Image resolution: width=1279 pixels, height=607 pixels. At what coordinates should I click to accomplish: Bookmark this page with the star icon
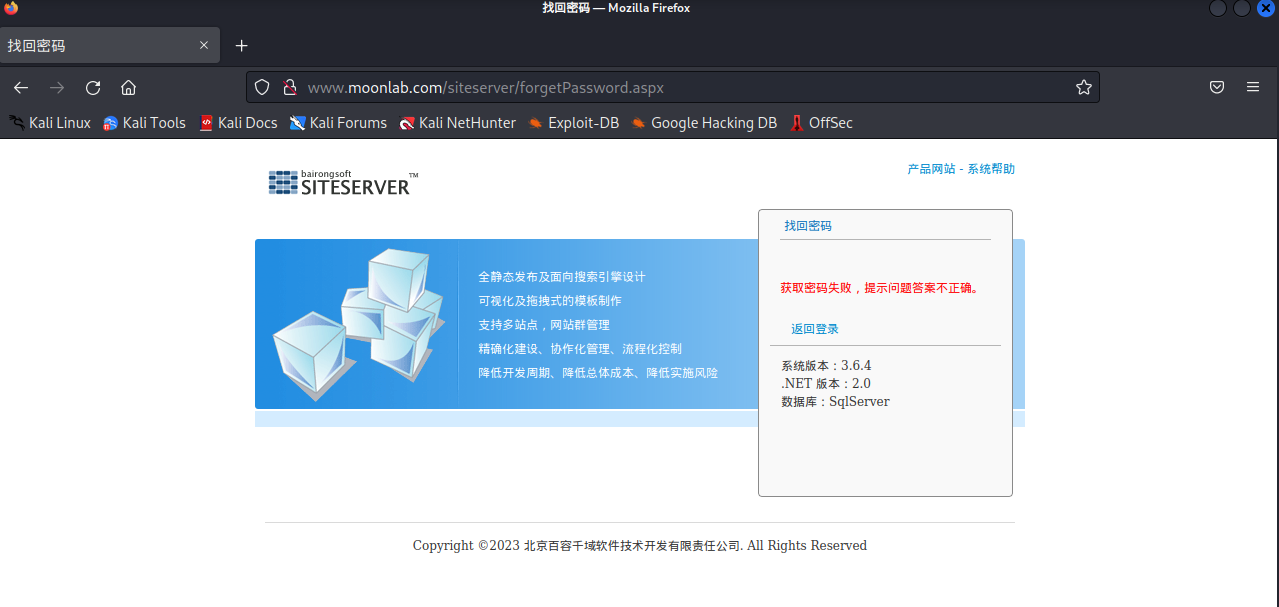(1083, 87)
